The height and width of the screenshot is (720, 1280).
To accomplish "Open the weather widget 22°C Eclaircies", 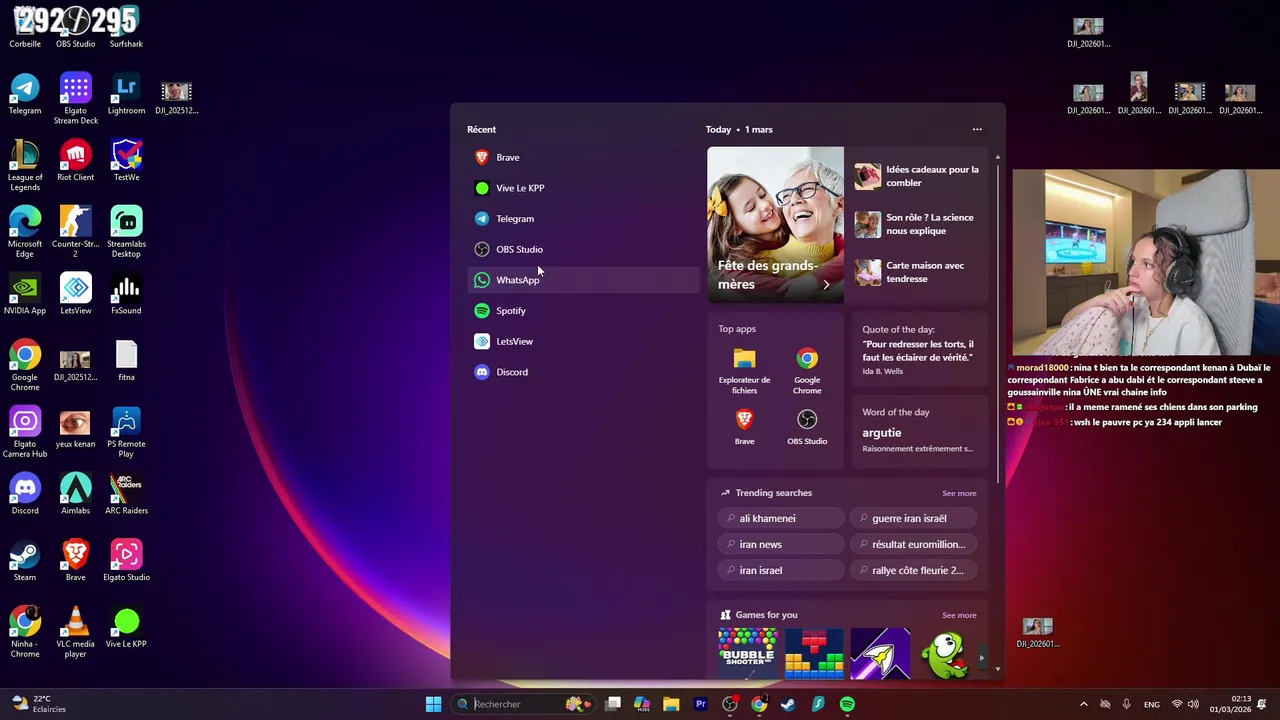I will [38, 704].
